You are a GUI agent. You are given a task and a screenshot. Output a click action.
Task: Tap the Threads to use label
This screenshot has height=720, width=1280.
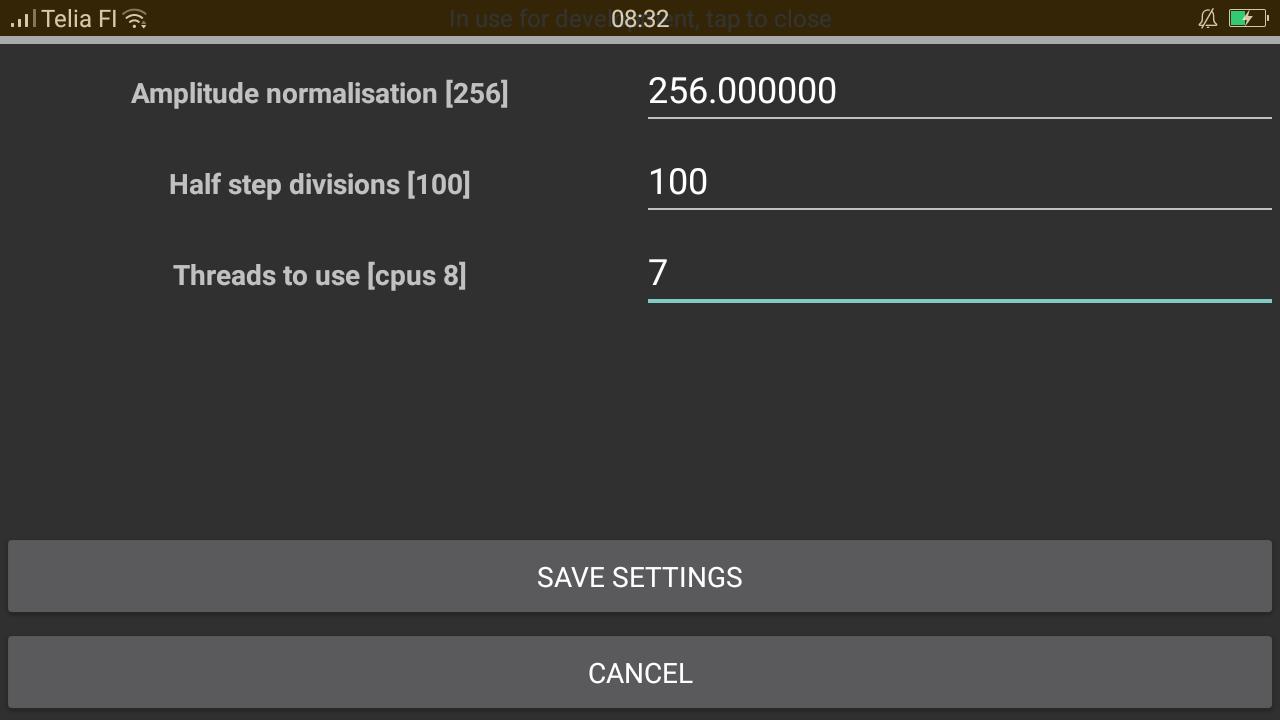coord(267,276)
